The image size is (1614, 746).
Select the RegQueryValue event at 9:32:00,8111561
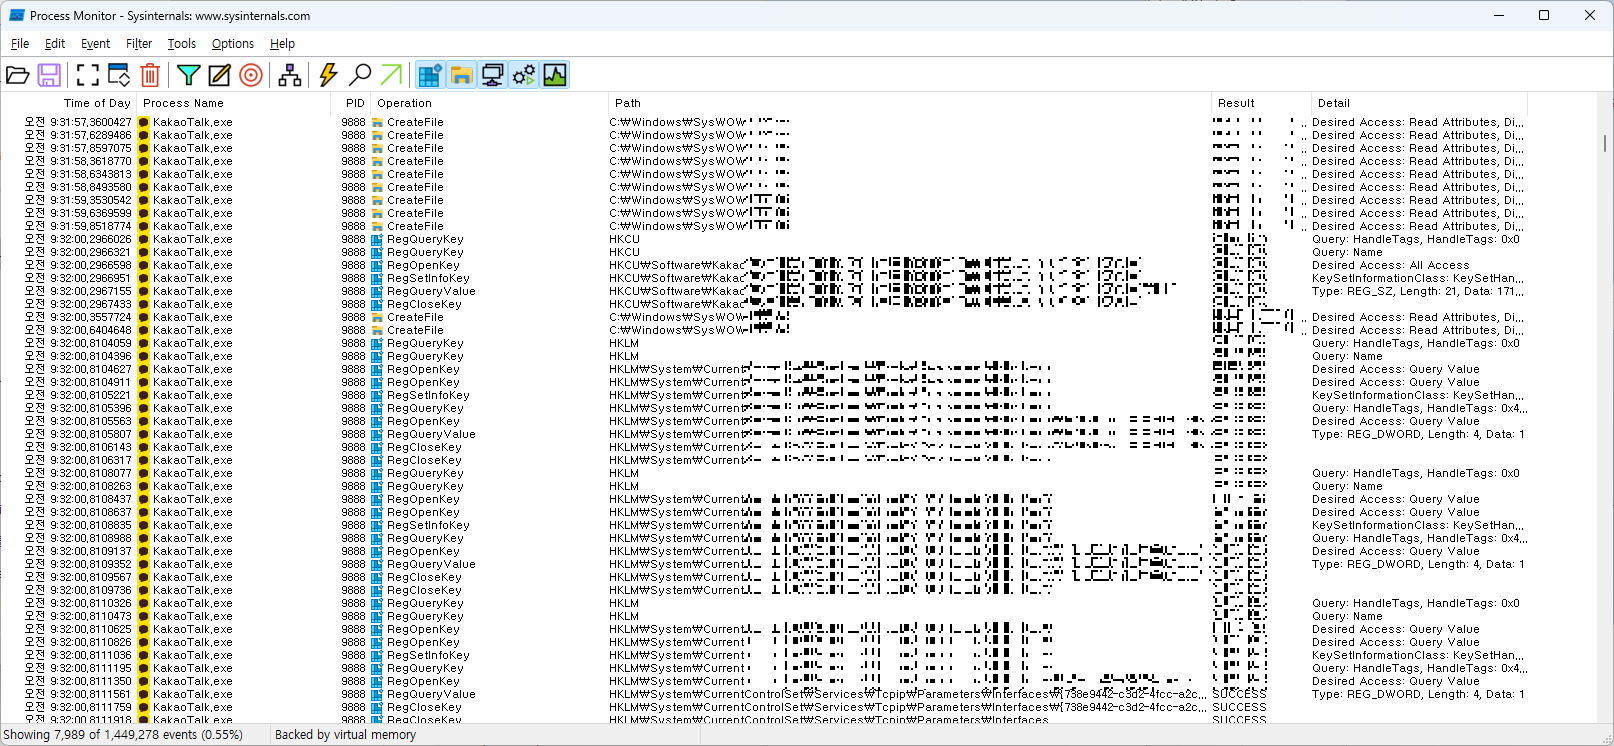(x=764, y=694)
